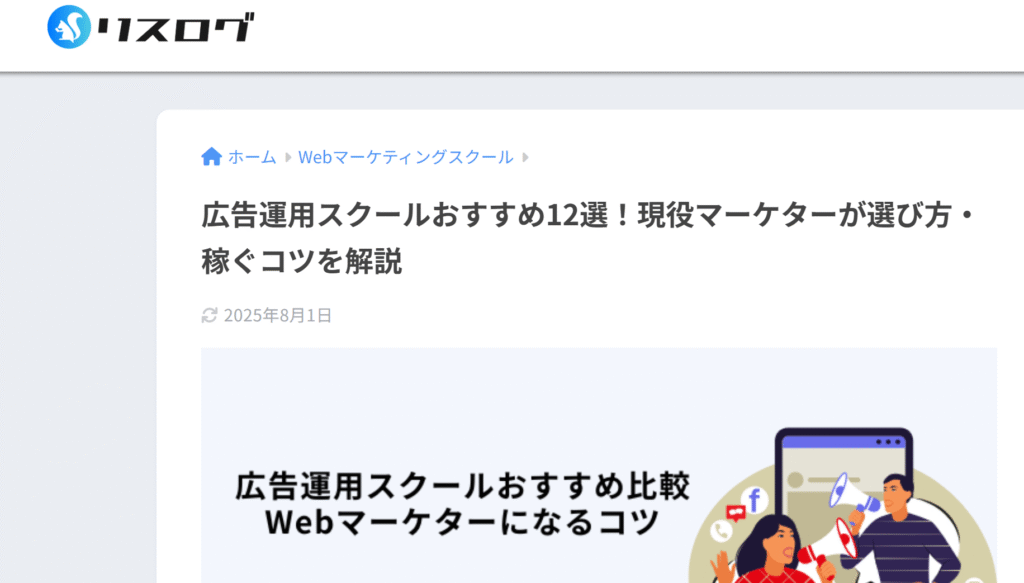Image resolution: width=1024 pixels, height=583 pixels.
Task: Click the blue squirrel logo icon
Action: click(69, 27)
